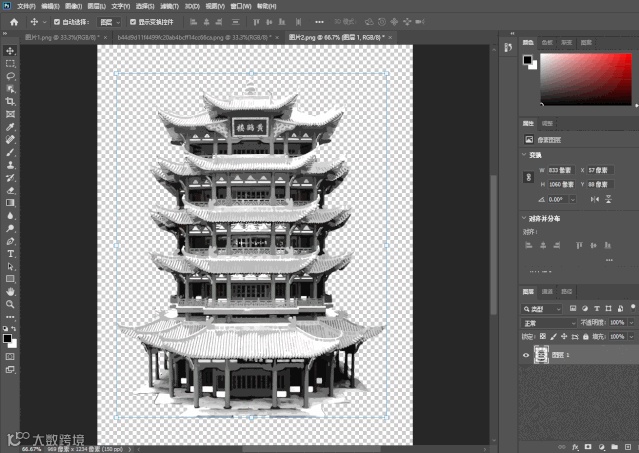
Task: Select the Dodge tool
Action: tap(10, 228)
